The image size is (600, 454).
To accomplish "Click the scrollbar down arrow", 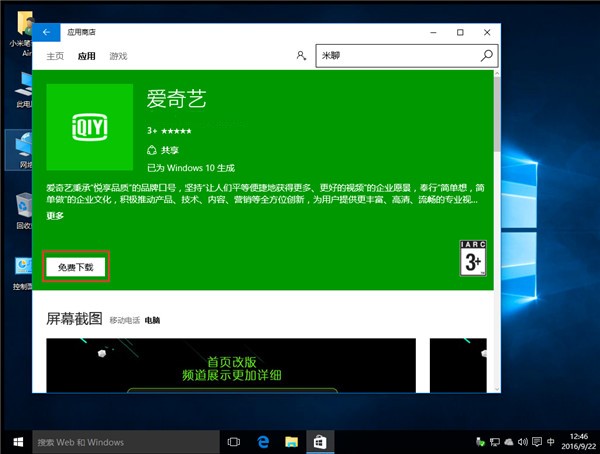I will pyautogui.click(x=497, y=389).
